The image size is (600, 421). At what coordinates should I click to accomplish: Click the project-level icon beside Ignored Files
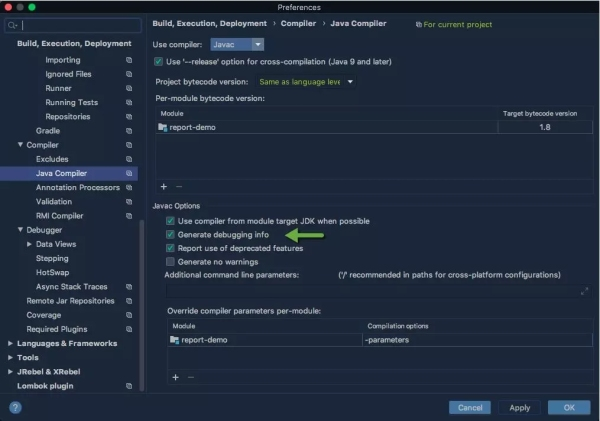(x=129, y=74)
